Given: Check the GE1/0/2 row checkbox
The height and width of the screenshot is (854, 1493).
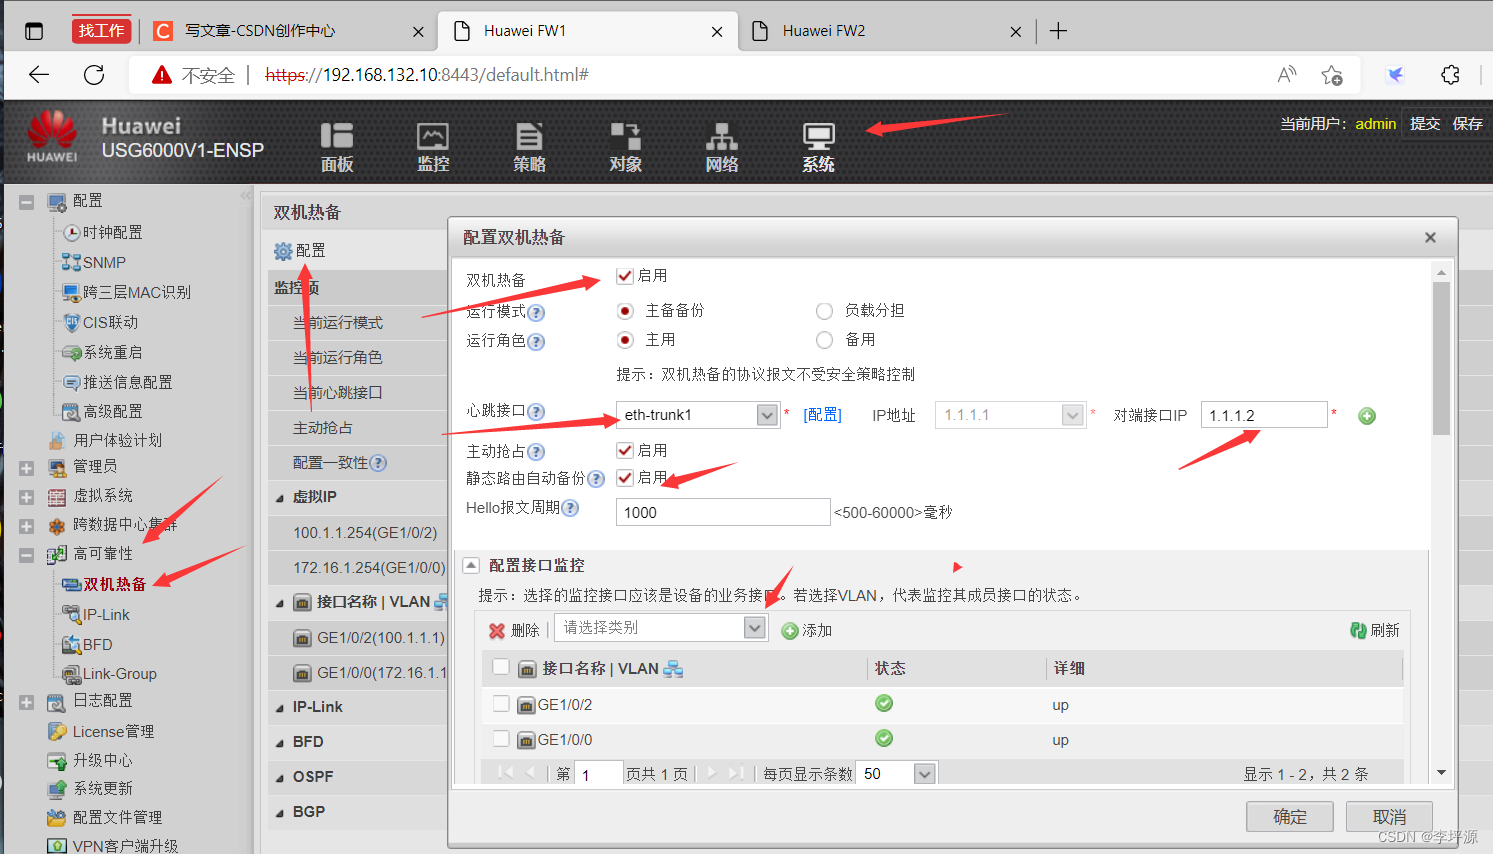Looking at the screenshot, I should (x=501, y=704).
